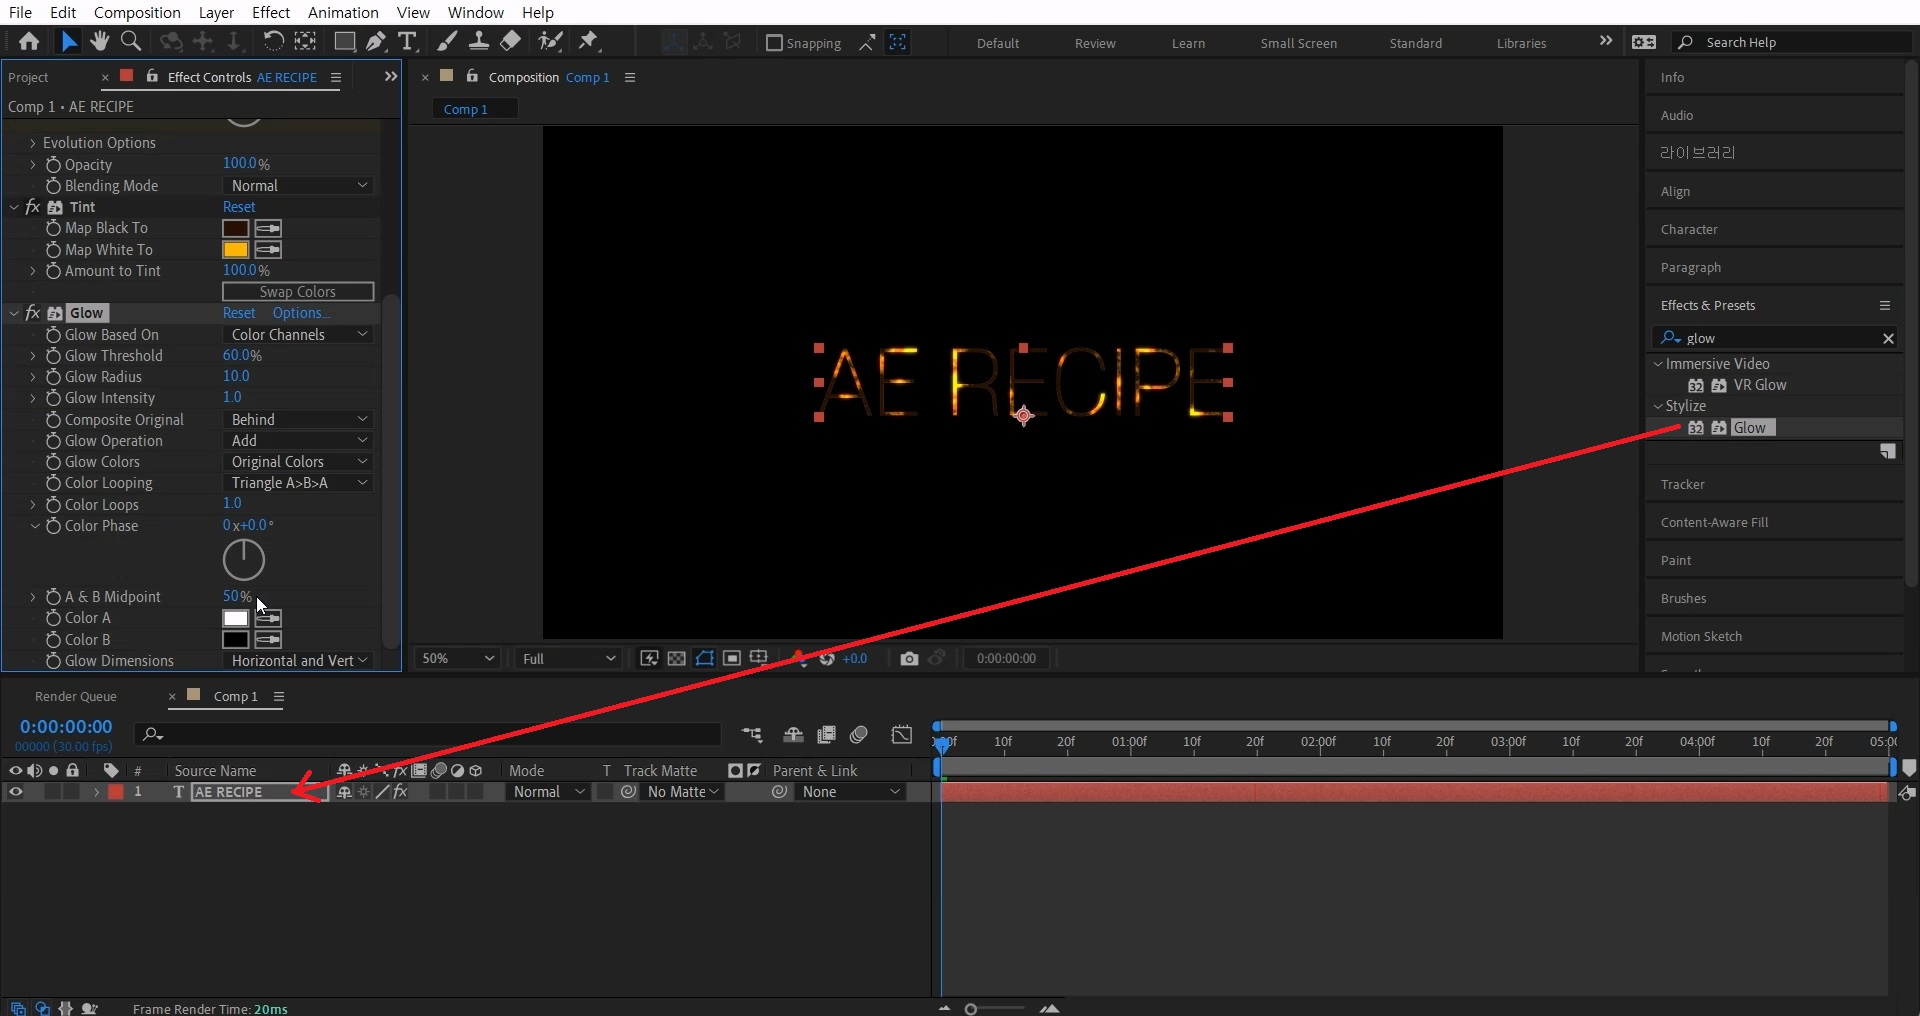Open the Glow Operation dropdown
Viewport: 1920px width, 1016px height.
coord(298,441)
